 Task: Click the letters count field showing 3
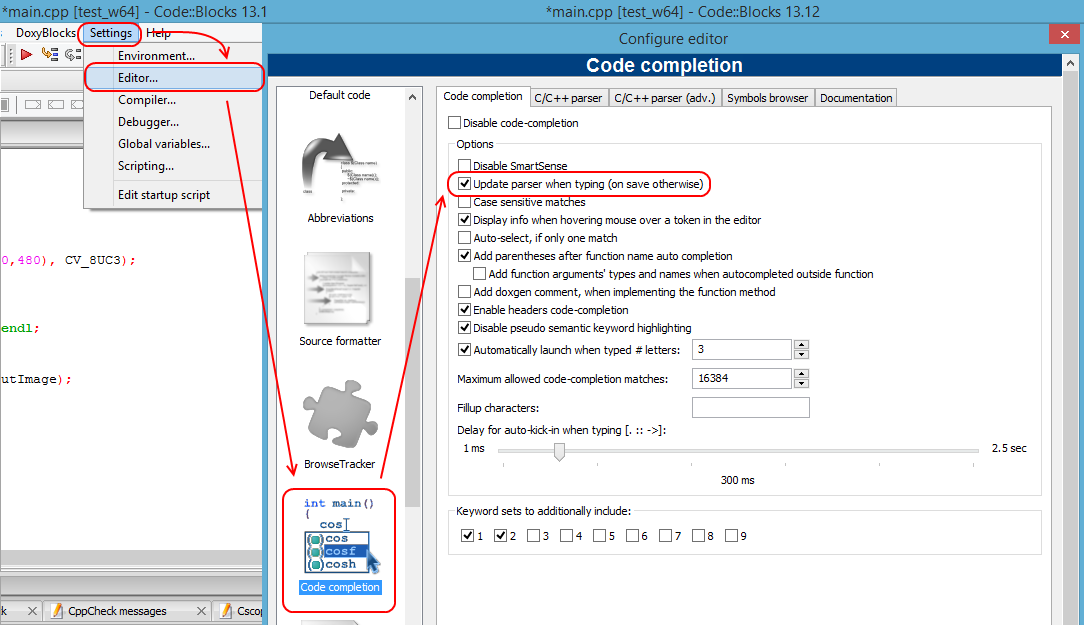pyautogui.click(x=742, y=349)
